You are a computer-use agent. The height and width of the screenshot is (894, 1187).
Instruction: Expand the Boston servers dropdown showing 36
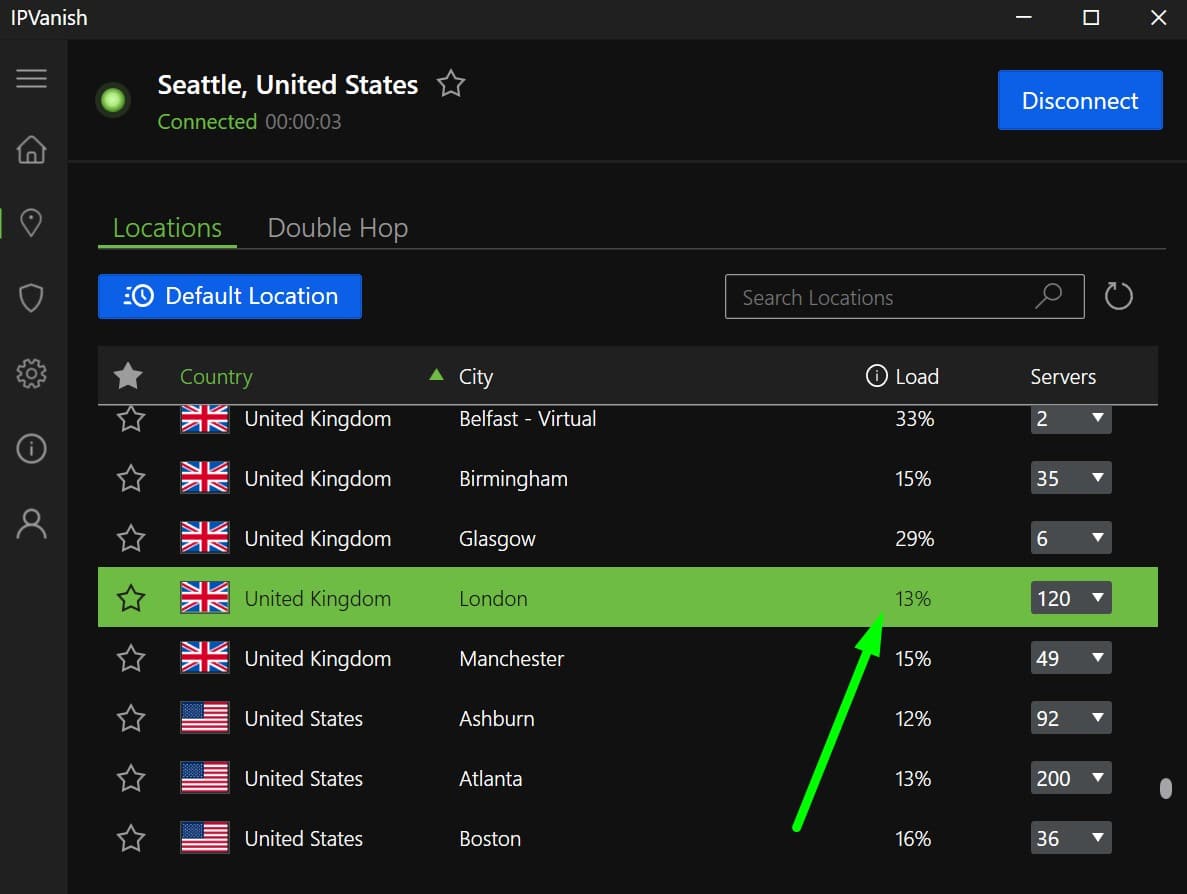1070,838
